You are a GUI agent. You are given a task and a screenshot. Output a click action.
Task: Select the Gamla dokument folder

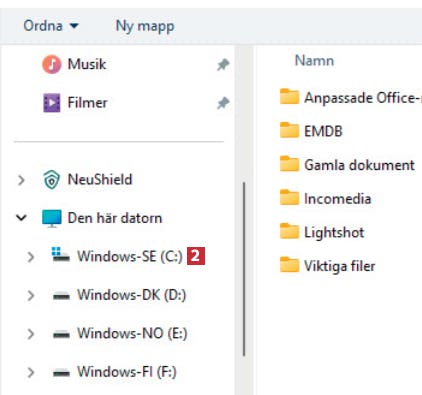[347, 165]
